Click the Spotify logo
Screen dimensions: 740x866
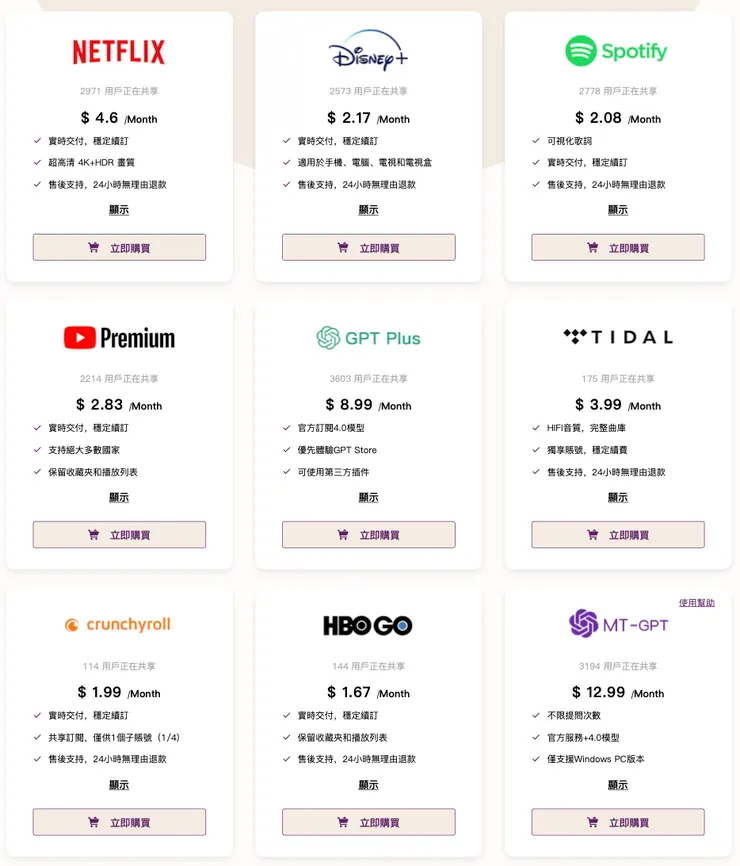(617, 51)
